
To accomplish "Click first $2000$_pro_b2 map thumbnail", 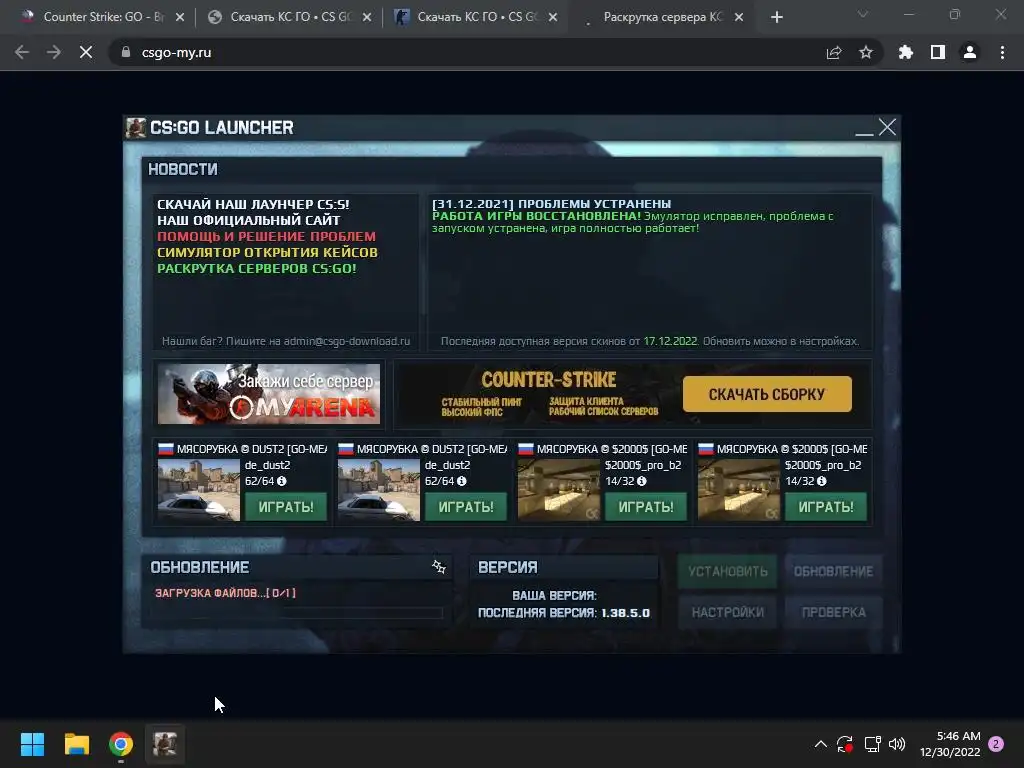I will tap(558, 490).
